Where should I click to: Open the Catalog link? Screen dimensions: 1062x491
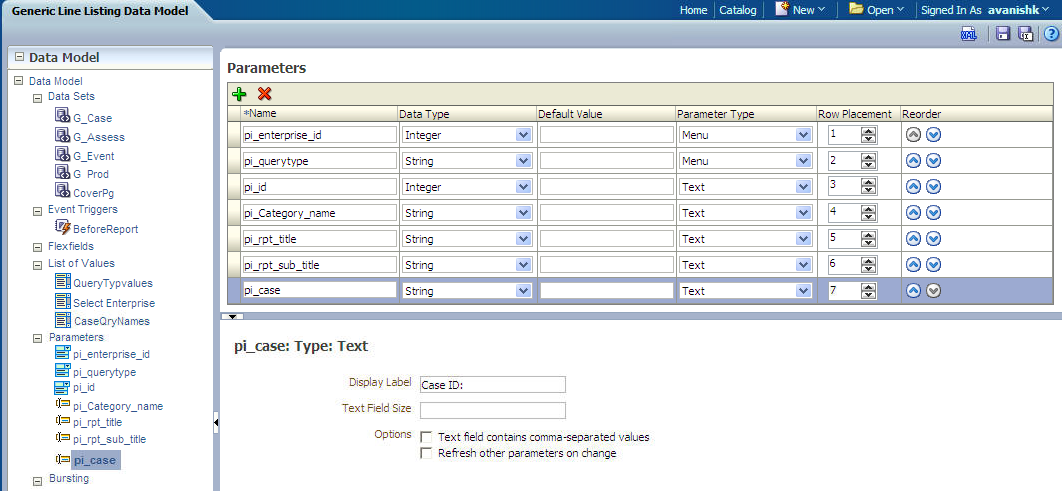738,10
